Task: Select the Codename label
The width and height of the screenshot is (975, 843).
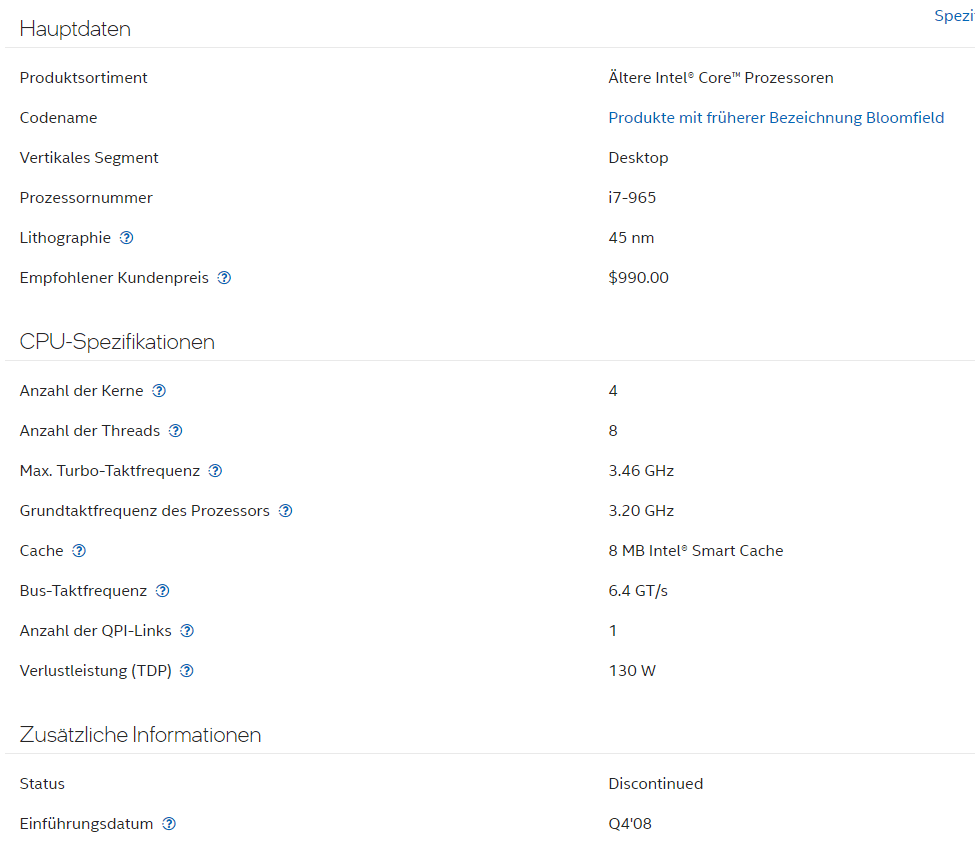Action: (x=58, y=117)
